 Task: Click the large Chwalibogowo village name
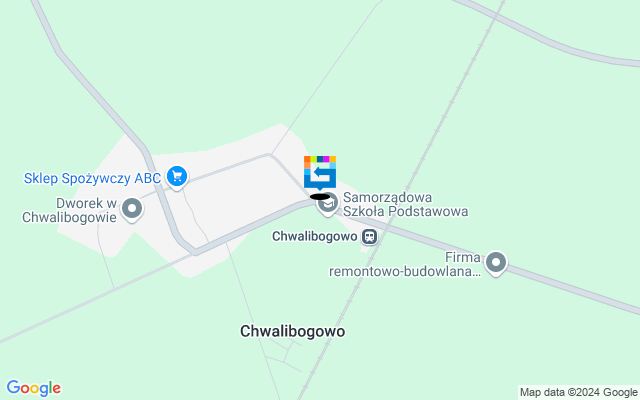coord(293,331)
